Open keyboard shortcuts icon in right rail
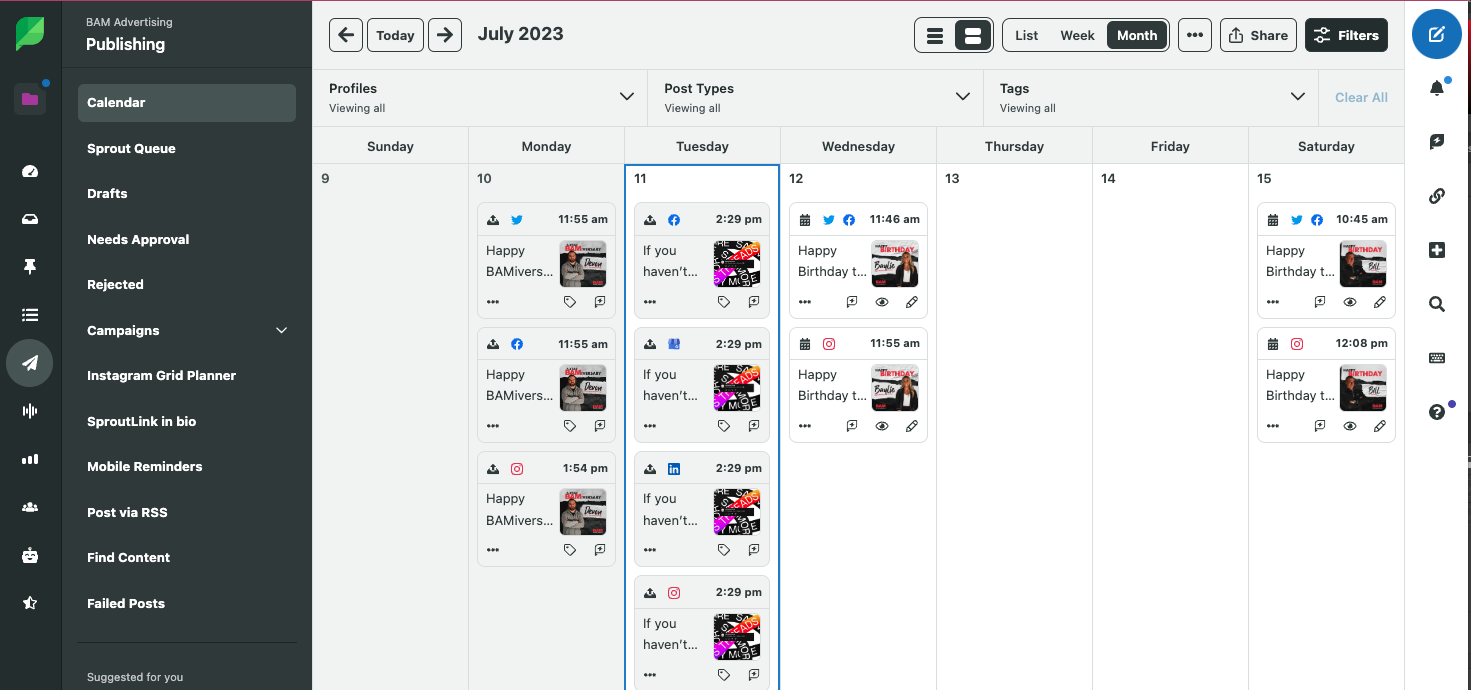Image resolution: width=1471 pixels, height=690 pixels. 1437,358
